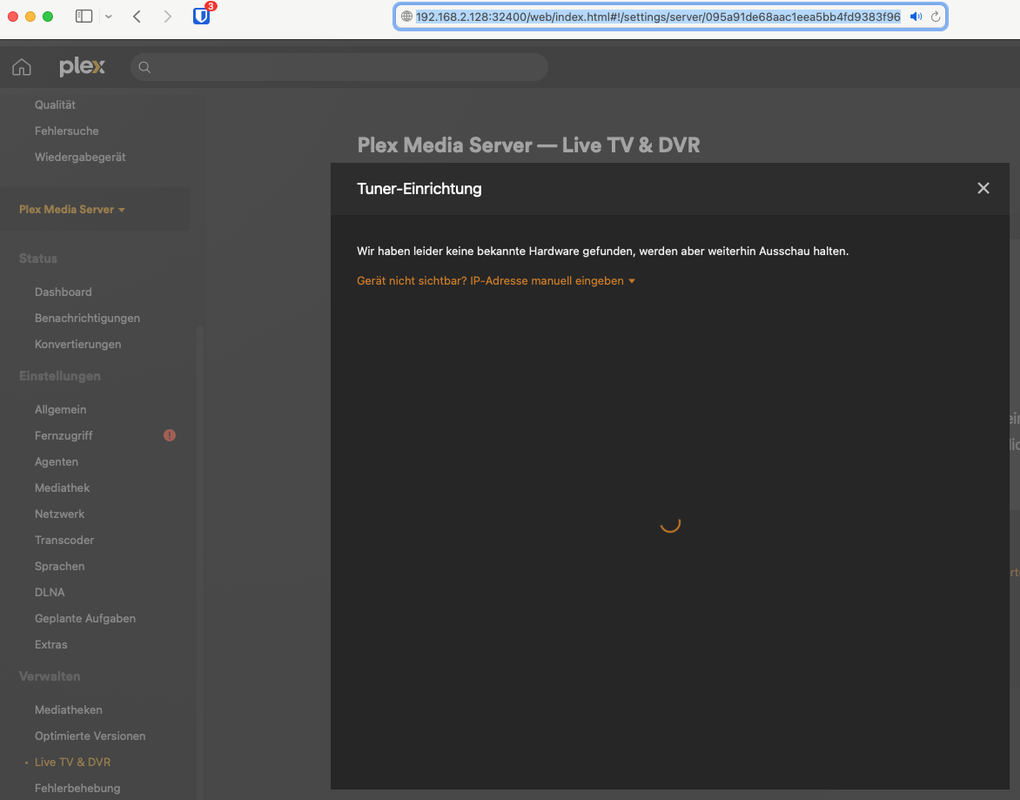
Task: Open Mediatheken management
Action: (x=68, y=710)
